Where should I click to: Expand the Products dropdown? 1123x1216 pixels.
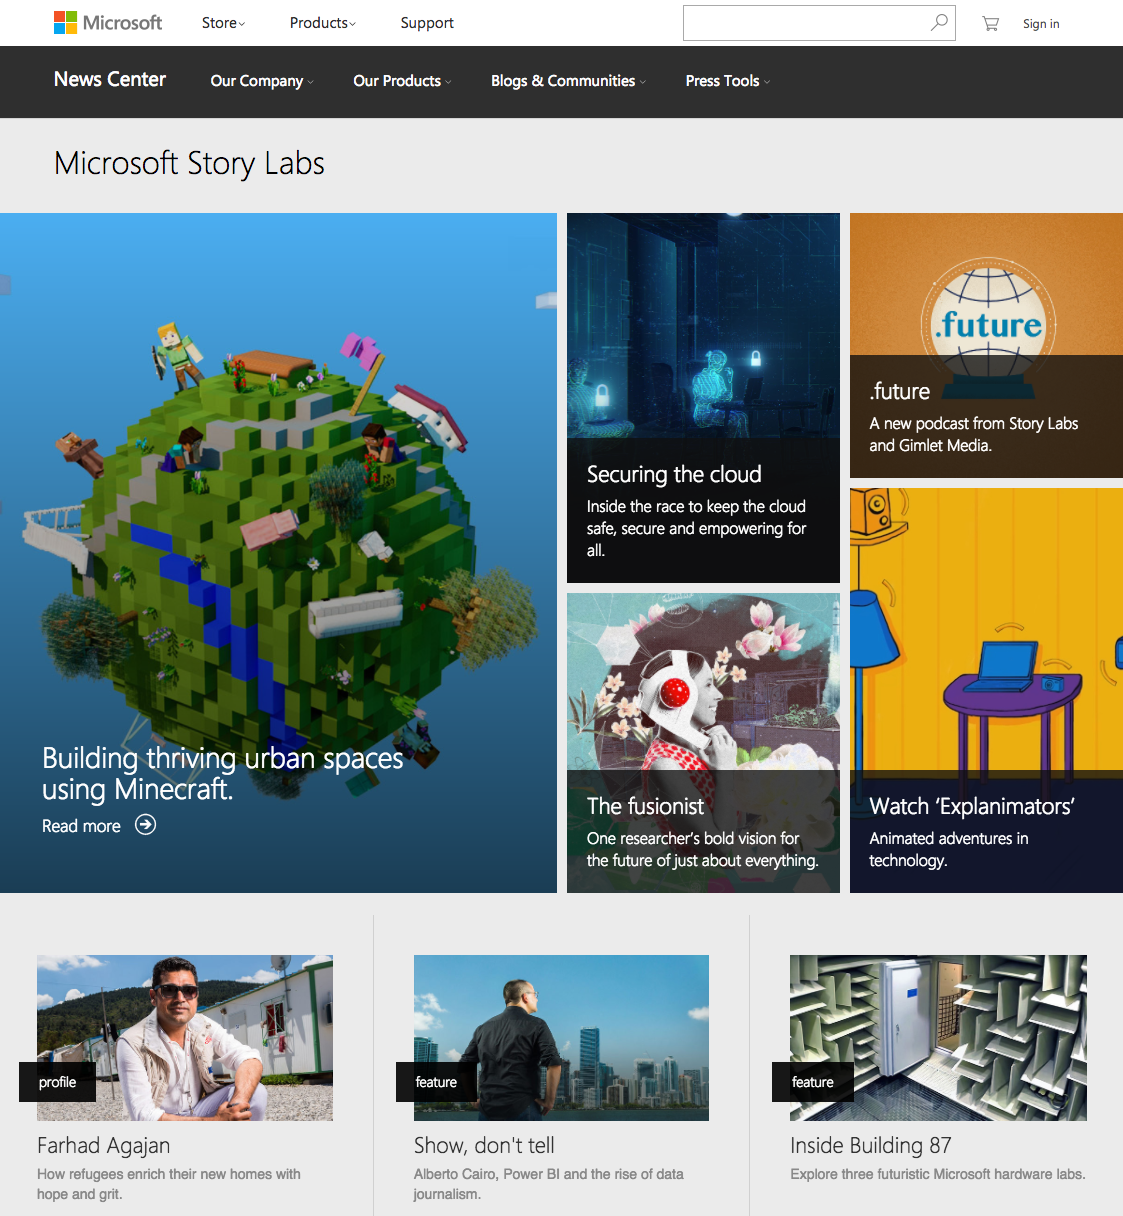pos(322,22)
